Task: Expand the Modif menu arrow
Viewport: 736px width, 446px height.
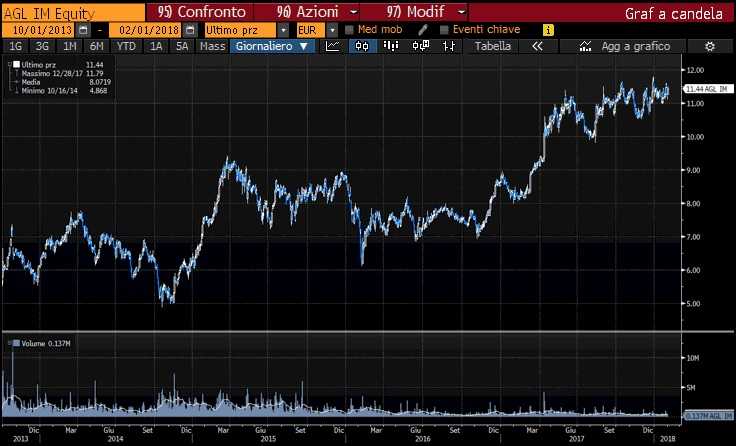Action: pyautogui.click(x=462, y=12)
